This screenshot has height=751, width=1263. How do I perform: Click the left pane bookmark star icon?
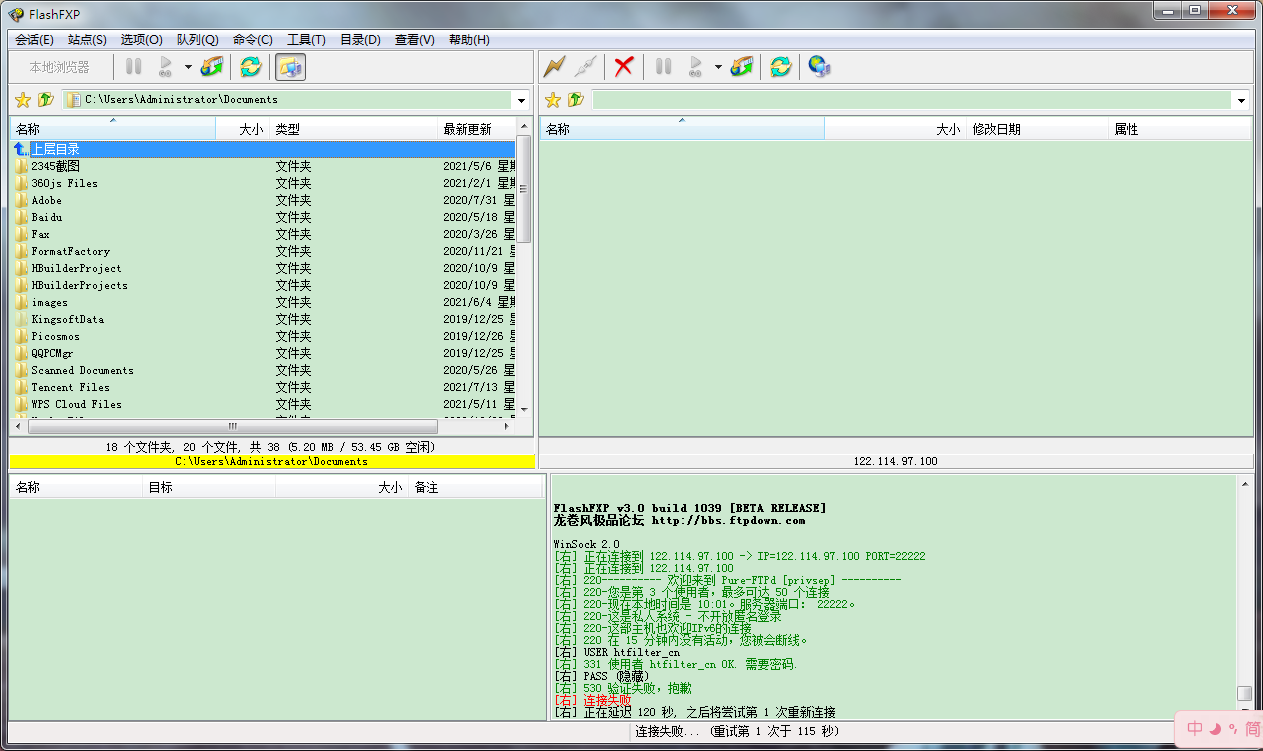[x=23, y=100]
